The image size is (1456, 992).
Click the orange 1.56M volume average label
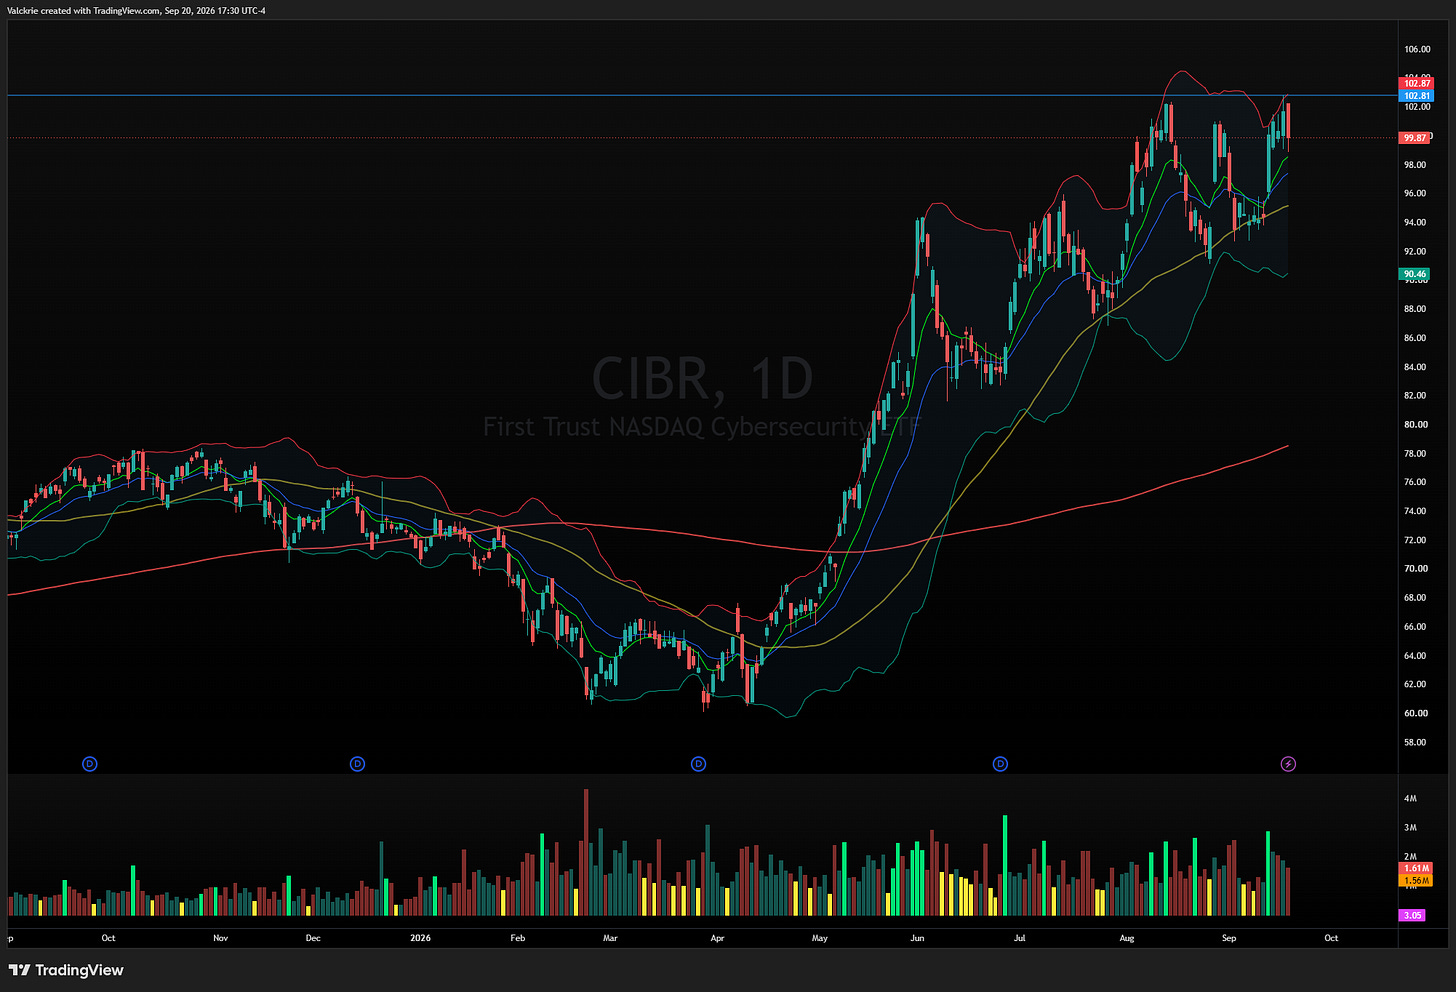point(1417,880)
